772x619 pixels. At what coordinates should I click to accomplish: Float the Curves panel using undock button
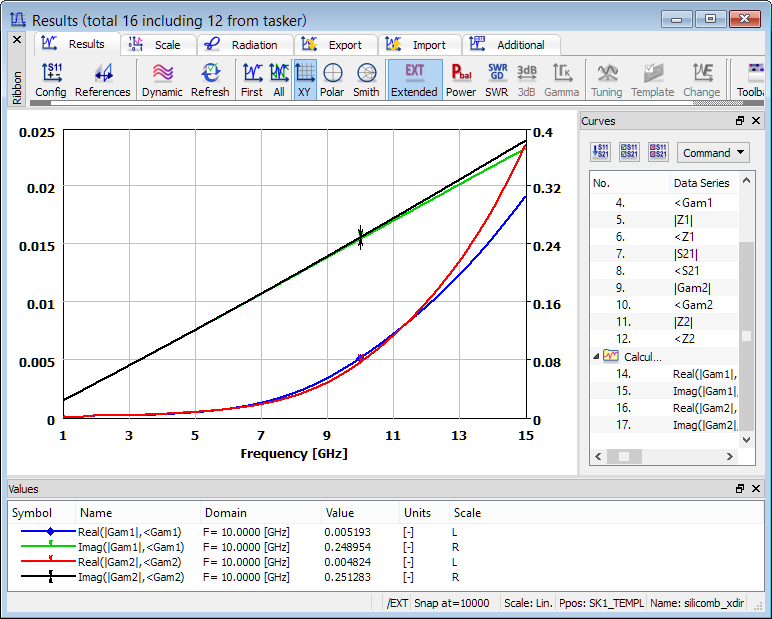[x=740, y=121]
